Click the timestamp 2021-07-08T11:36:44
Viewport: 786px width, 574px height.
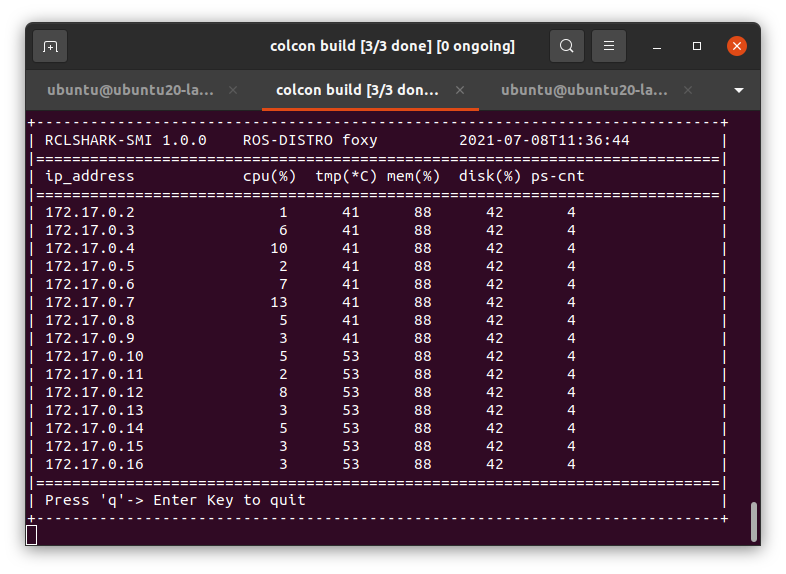coord(544,140)
